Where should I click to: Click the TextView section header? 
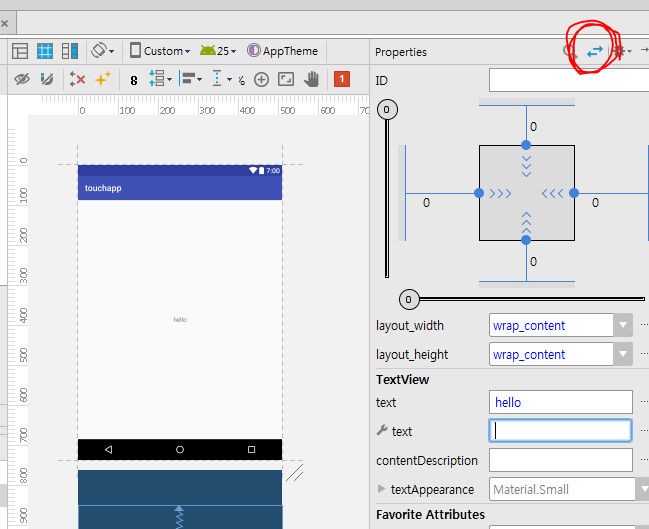click(x=402, y=380)
